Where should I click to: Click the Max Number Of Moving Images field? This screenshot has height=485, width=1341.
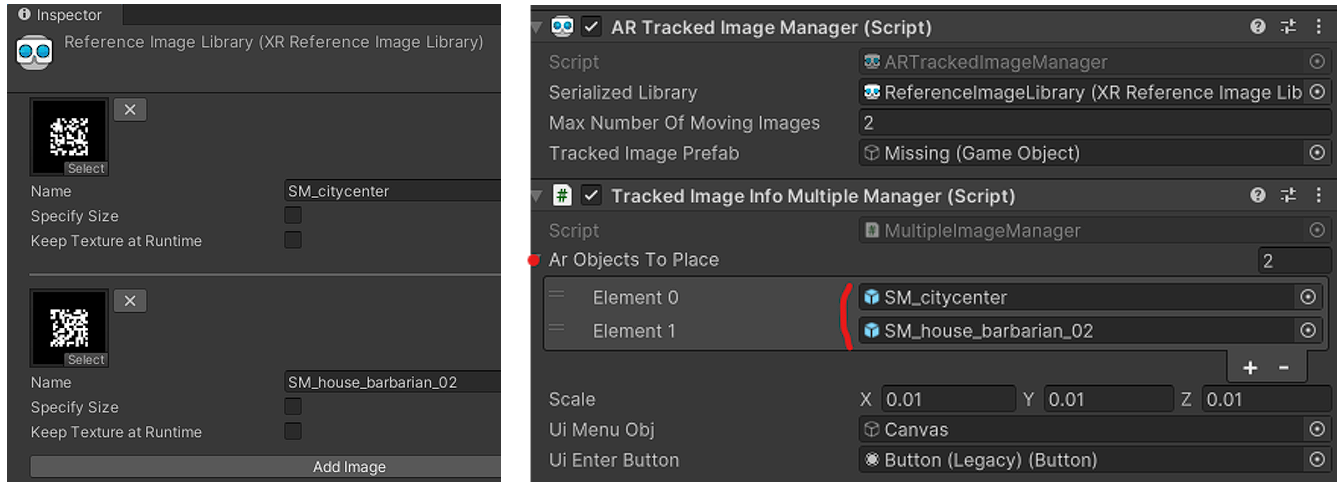click(1095, 123)
